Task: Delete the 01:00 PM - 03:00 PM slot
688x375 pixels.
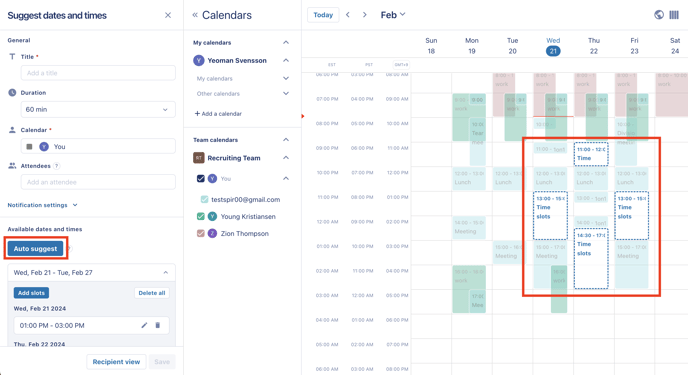Action: point(158,325)
